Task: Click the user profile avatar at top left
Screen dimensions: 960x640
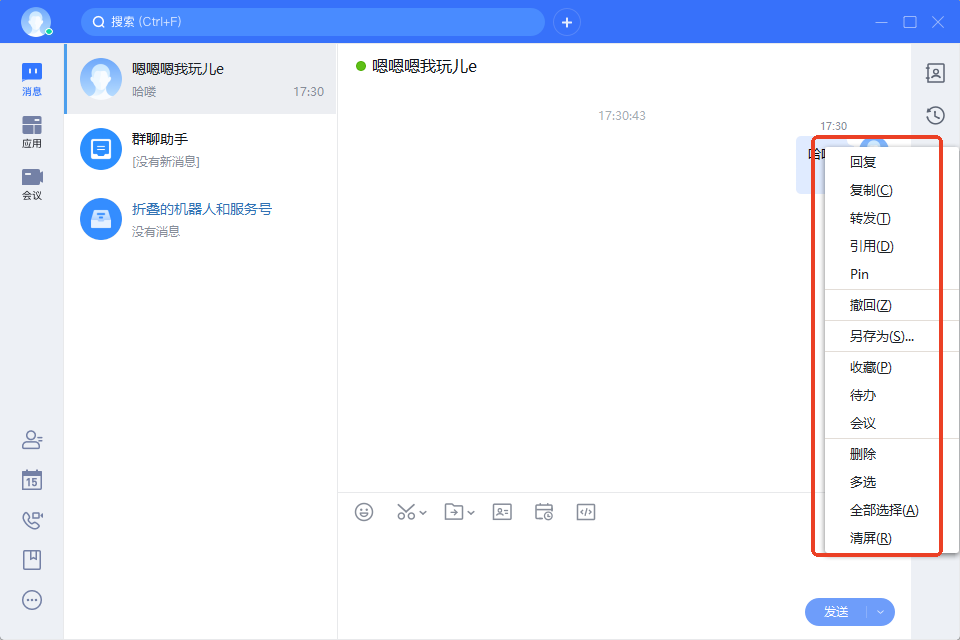Action: [x=36, y=22]
